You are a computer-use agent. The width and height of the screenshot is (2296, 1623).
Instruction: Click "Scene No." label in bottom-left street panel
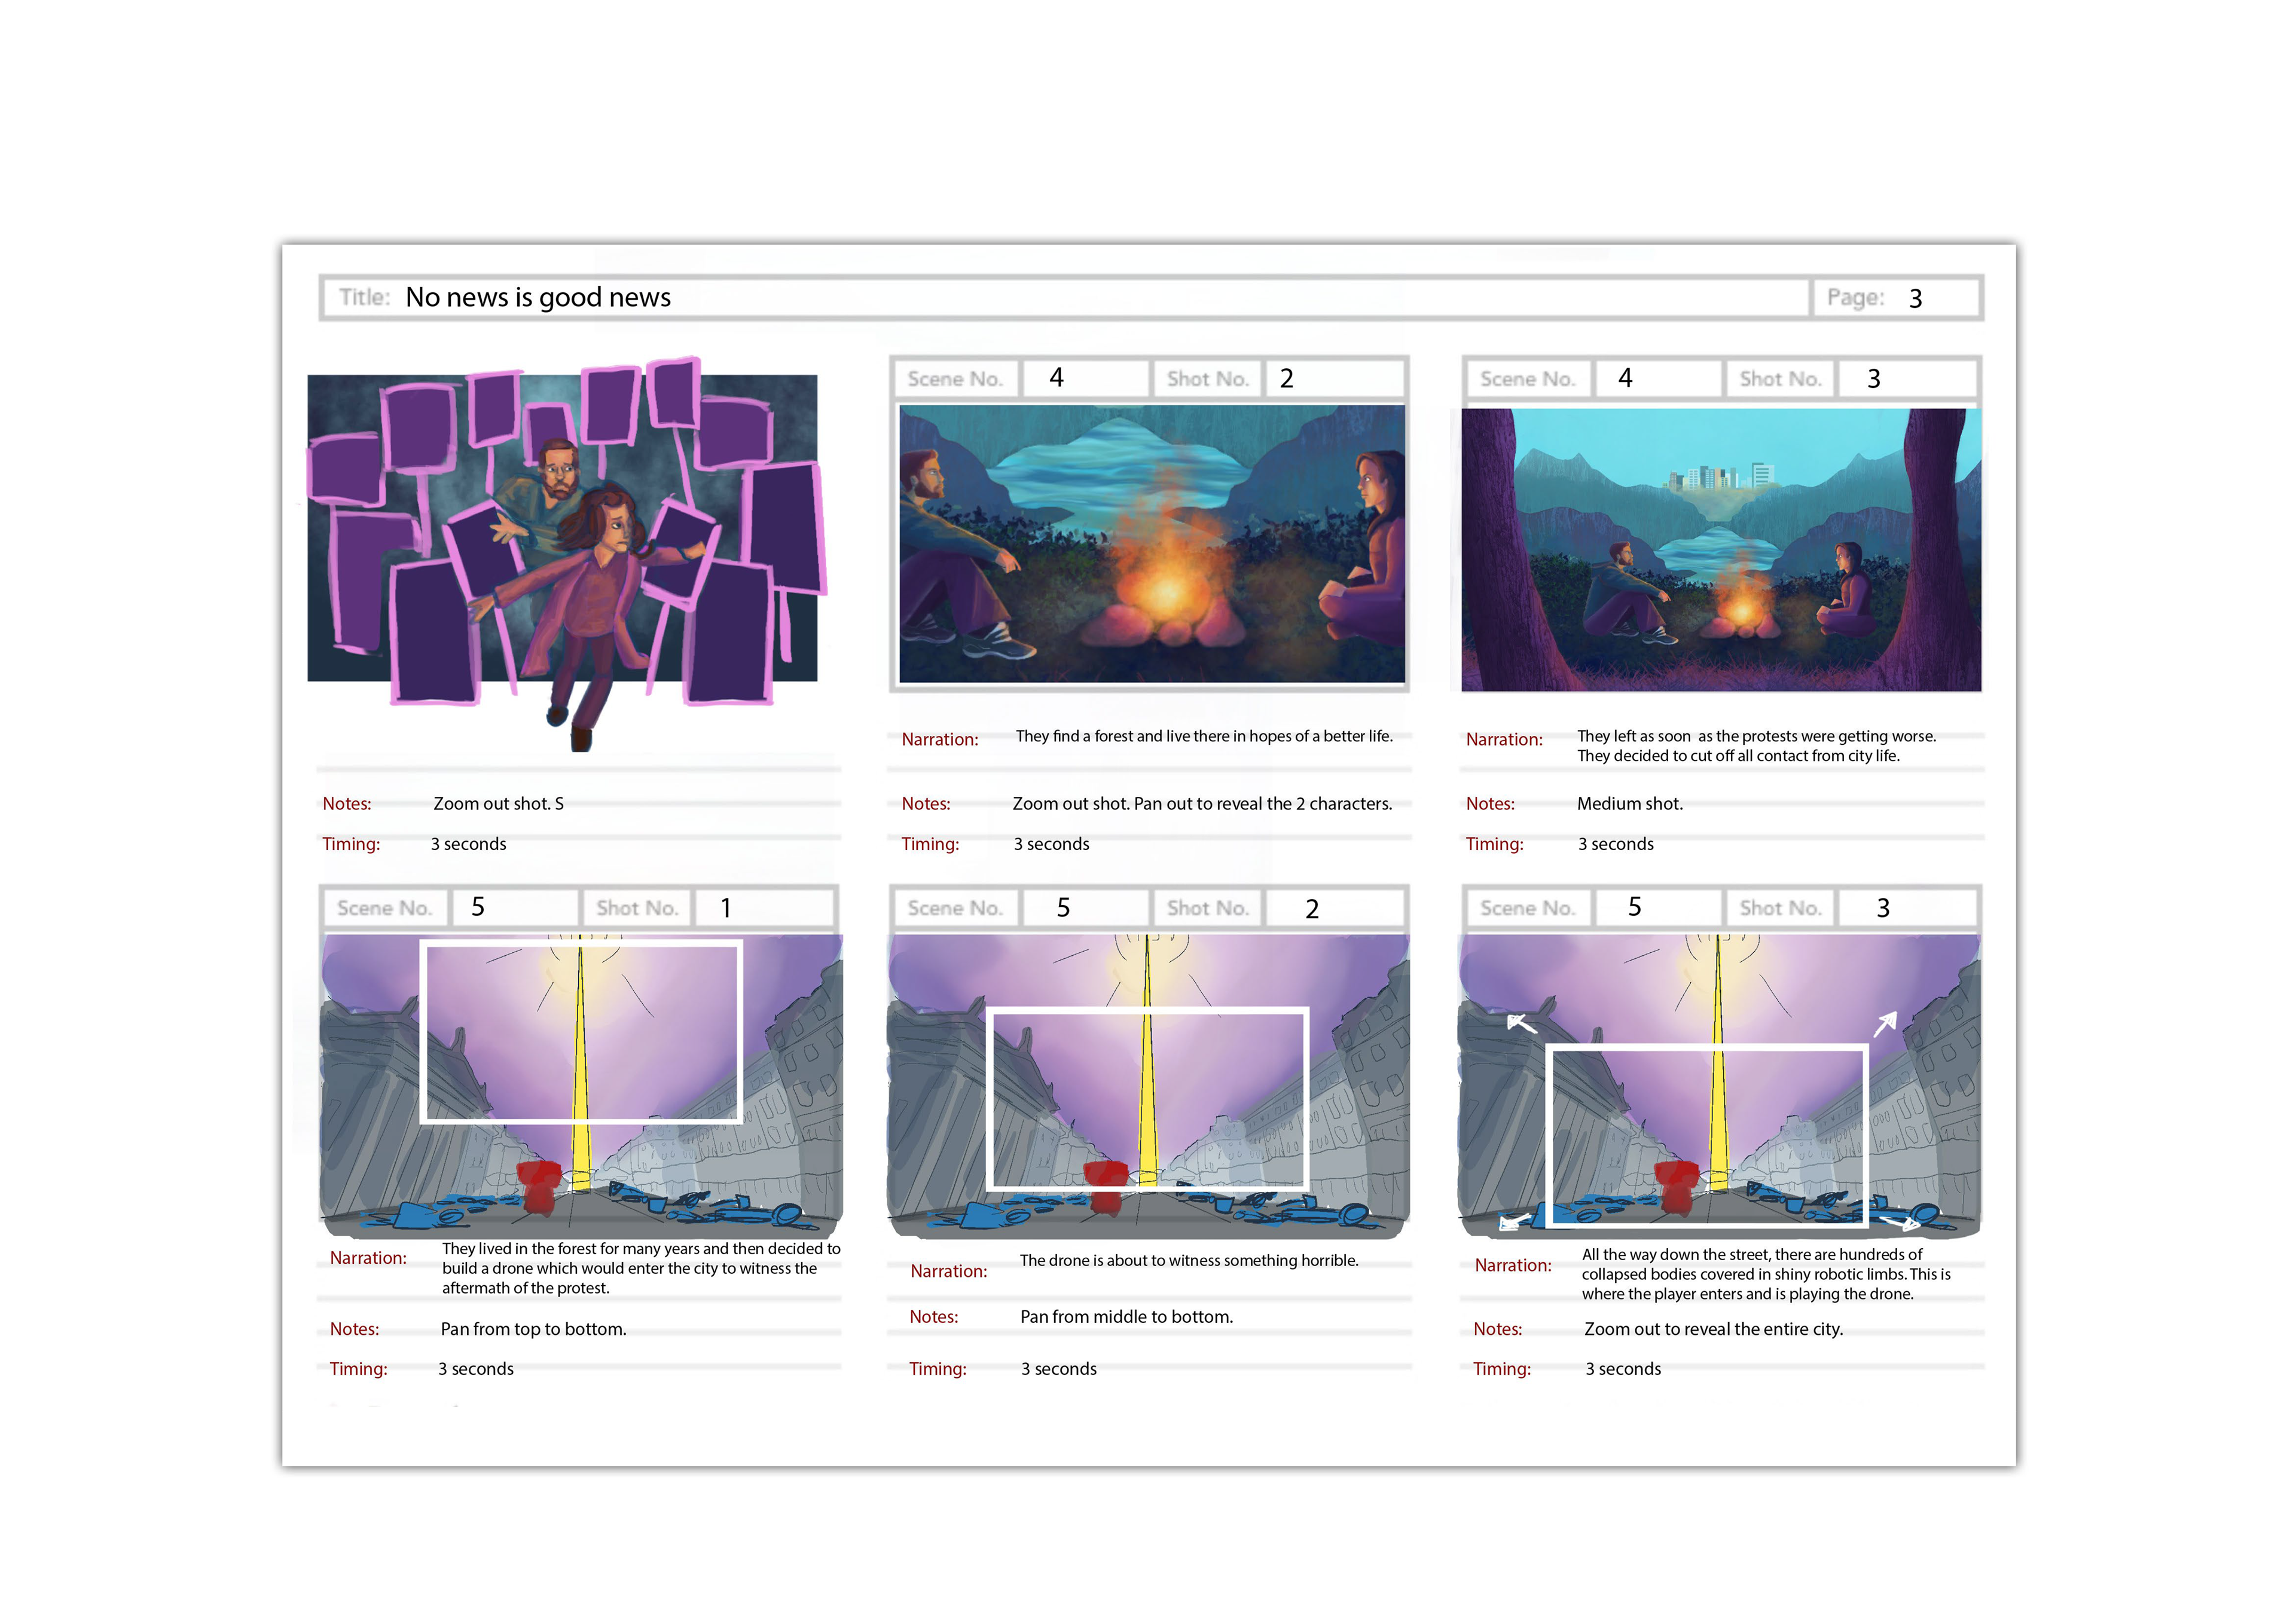[x=384, y=908]
